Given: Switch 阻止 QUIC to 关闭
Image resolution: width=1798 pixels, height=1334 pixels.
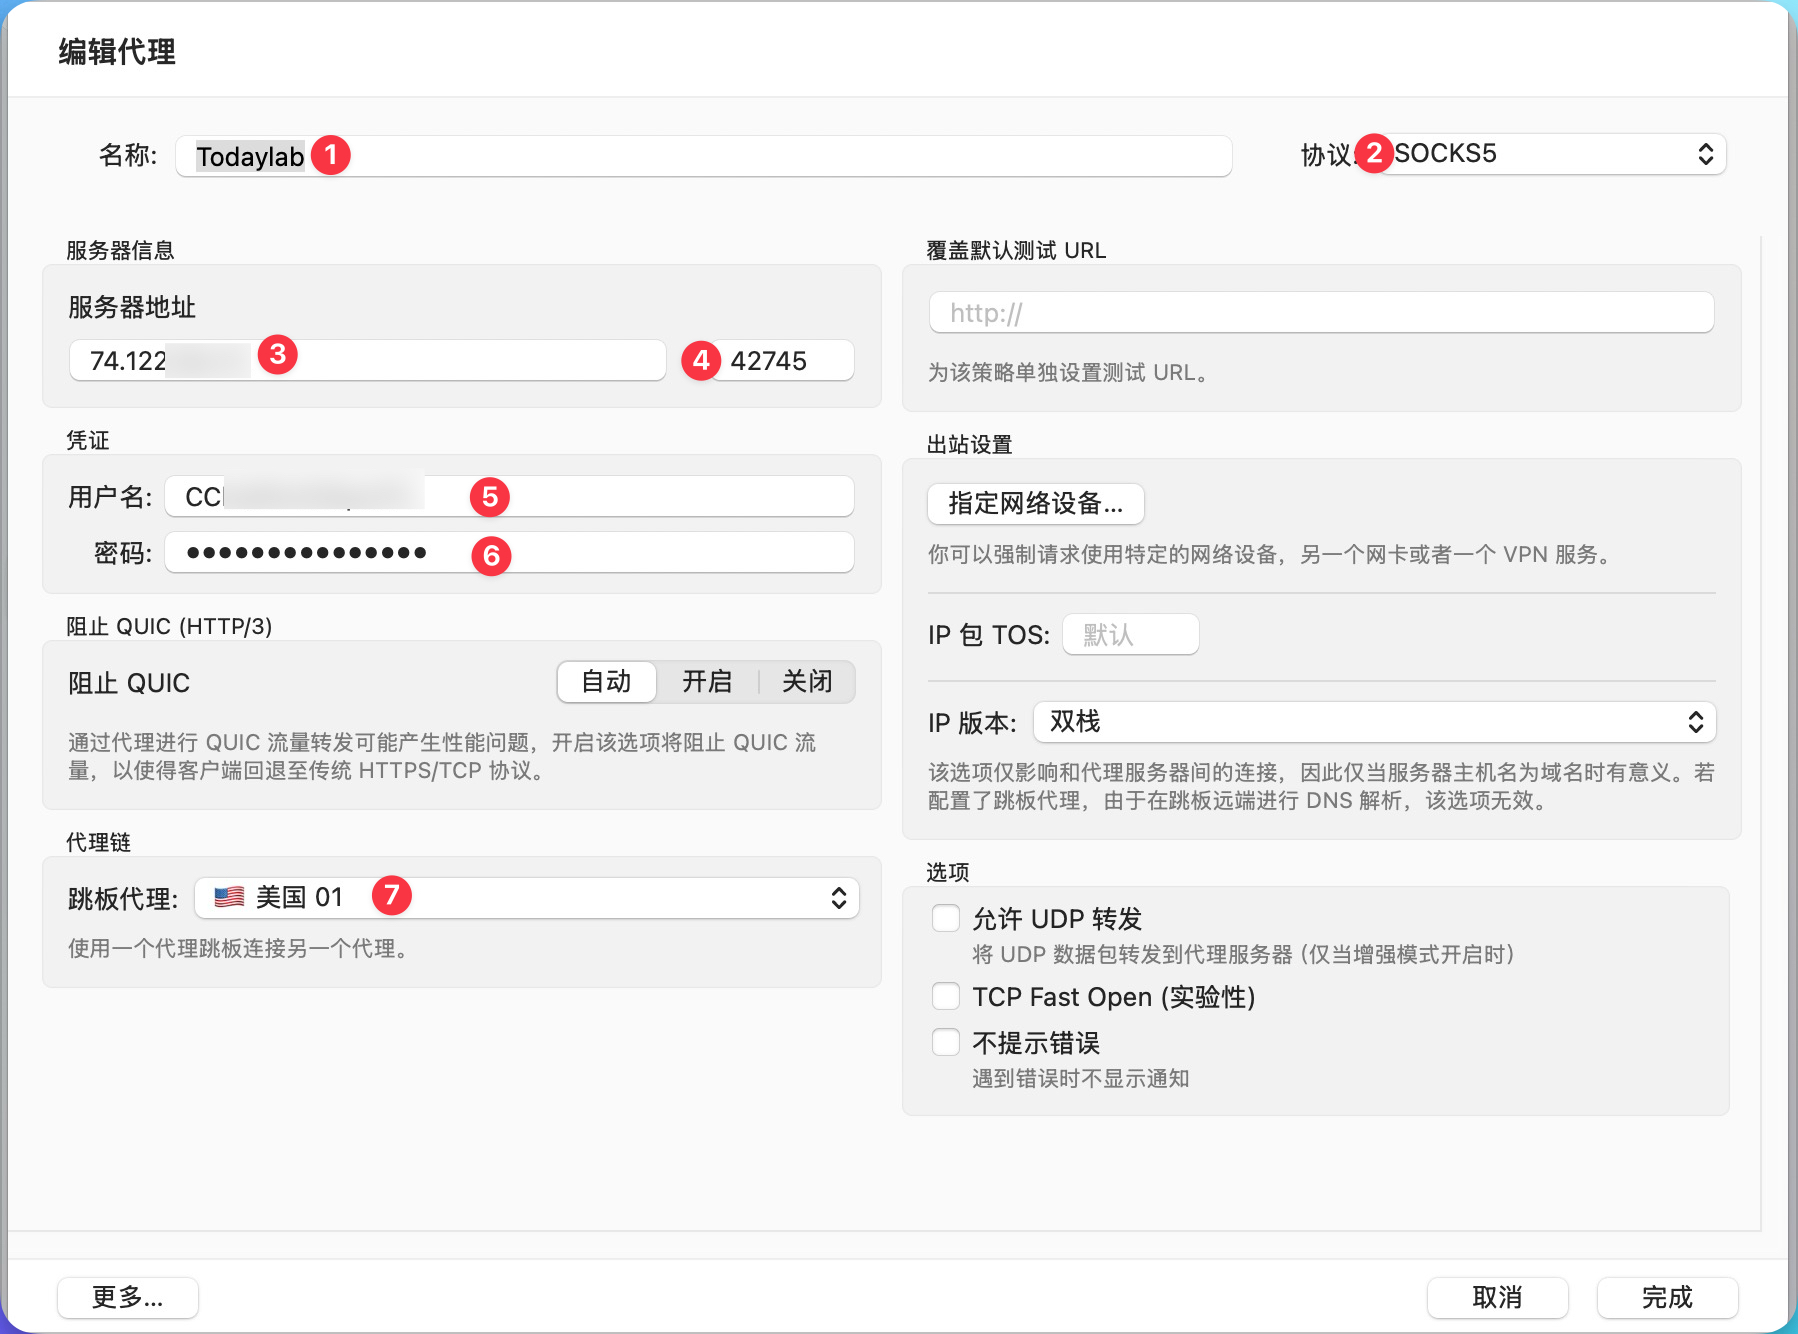Looking at the screenshot, I should coord(806,681).
